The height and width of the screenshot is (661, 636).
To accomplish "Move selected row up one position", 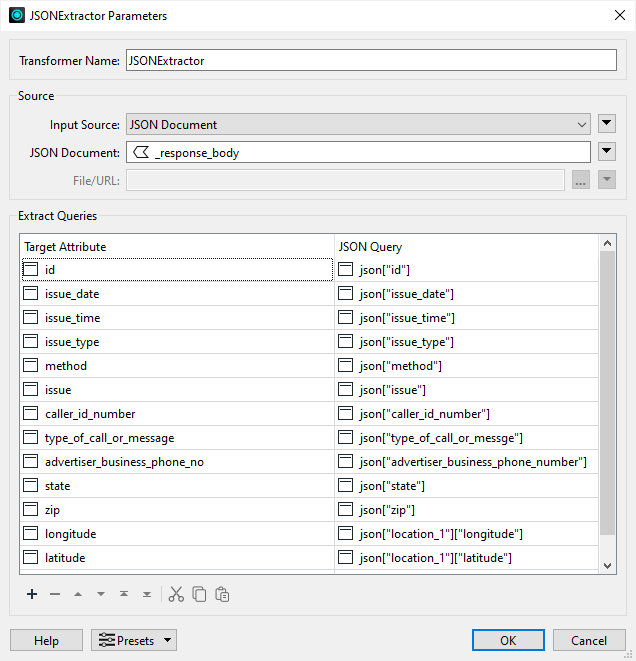I will tap(78, 594).
